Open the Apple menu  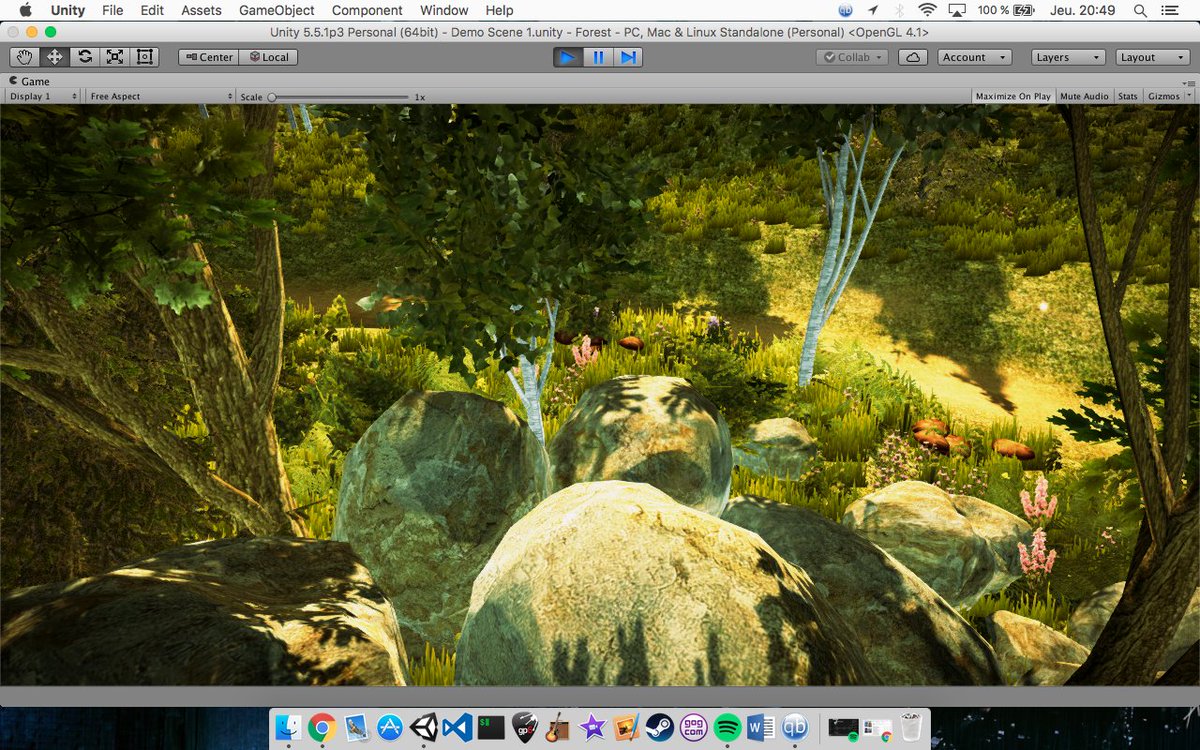tap(25, 10)
